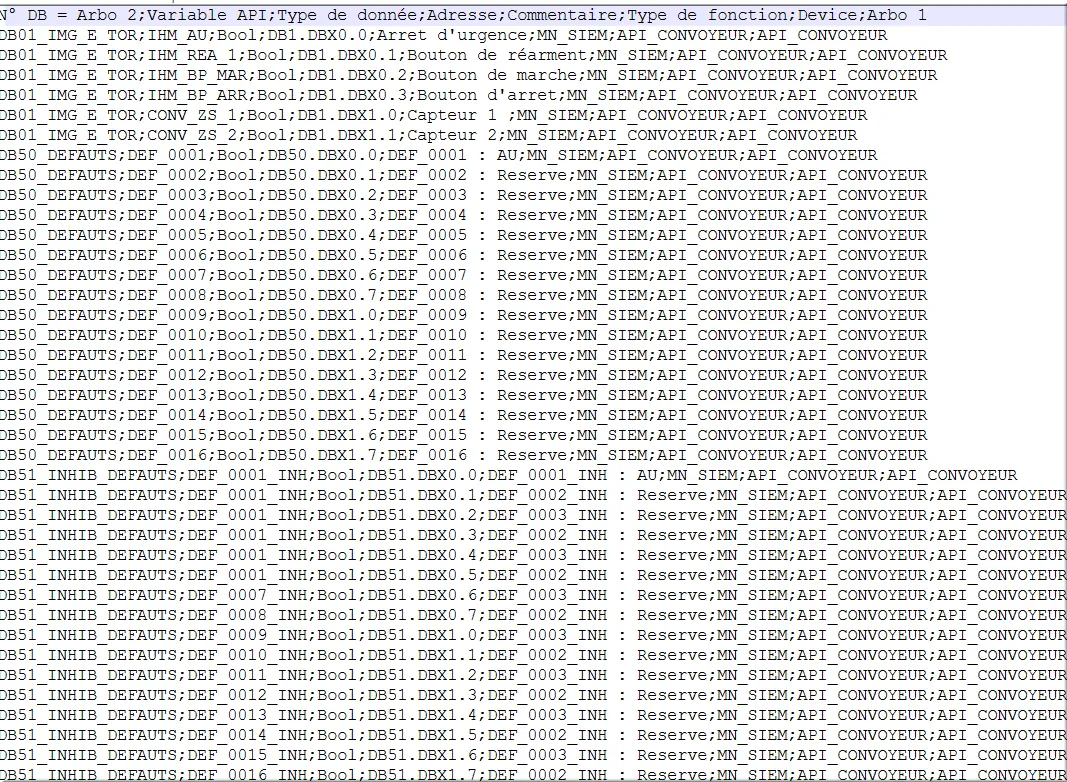Click address "DB50.DBX1.6"
This screenshot has width=1067, height=782.
click(x=322, y=435)
